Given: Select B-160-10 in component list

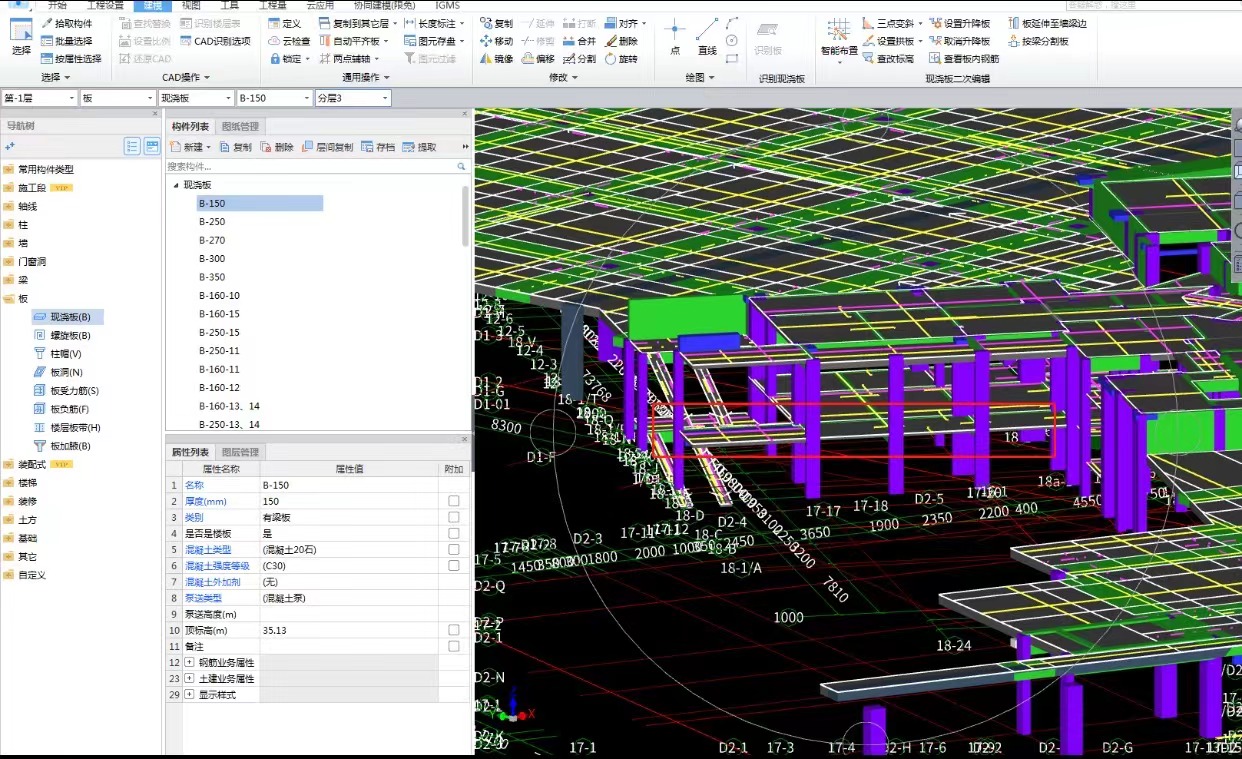Looking at the screenshot, I should 219,295.
